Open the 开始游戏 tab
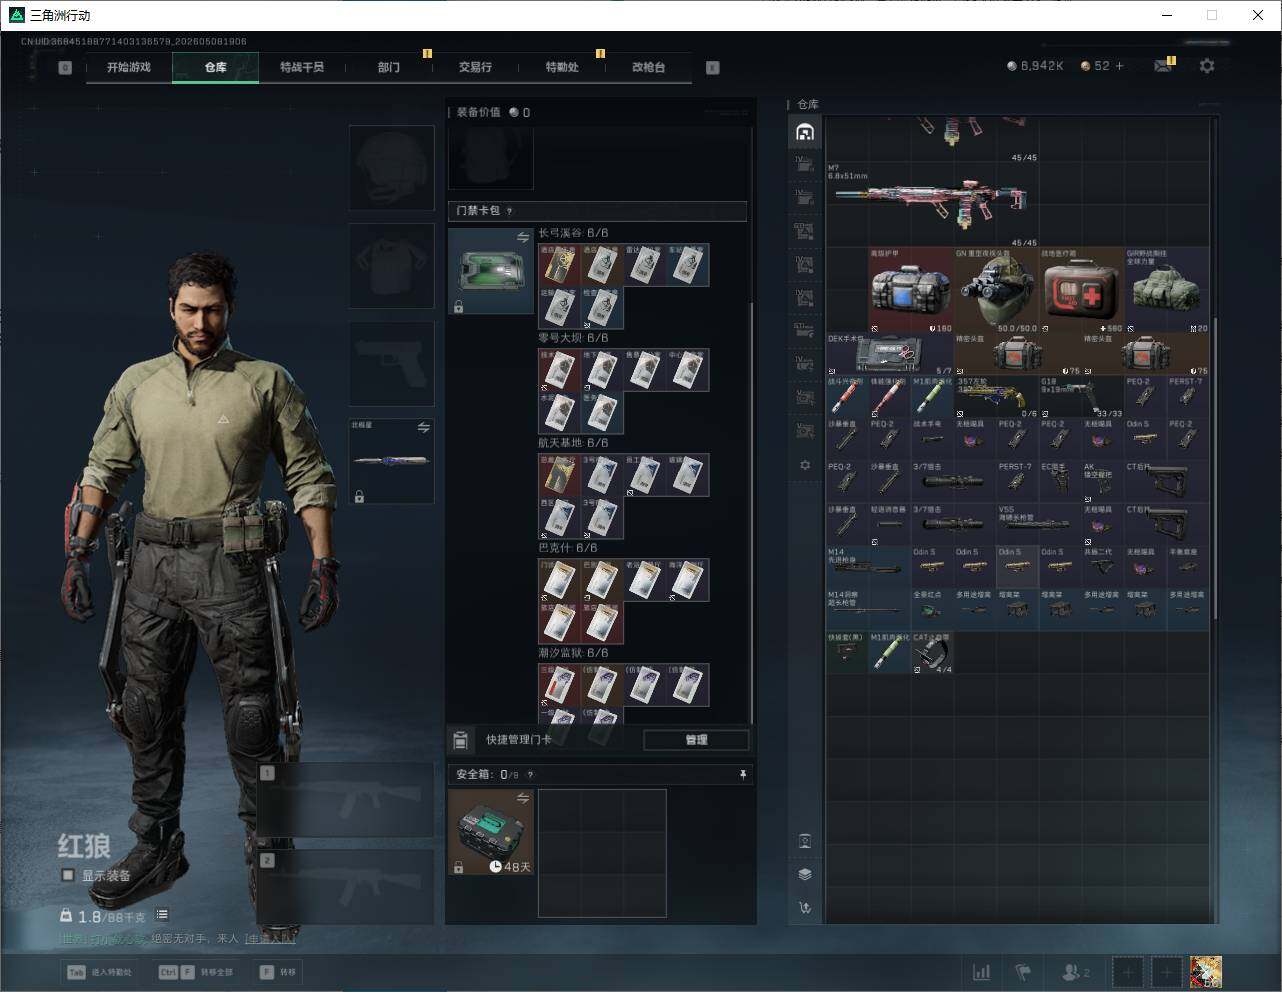1282x992 pixels. [x=129, y=67]
